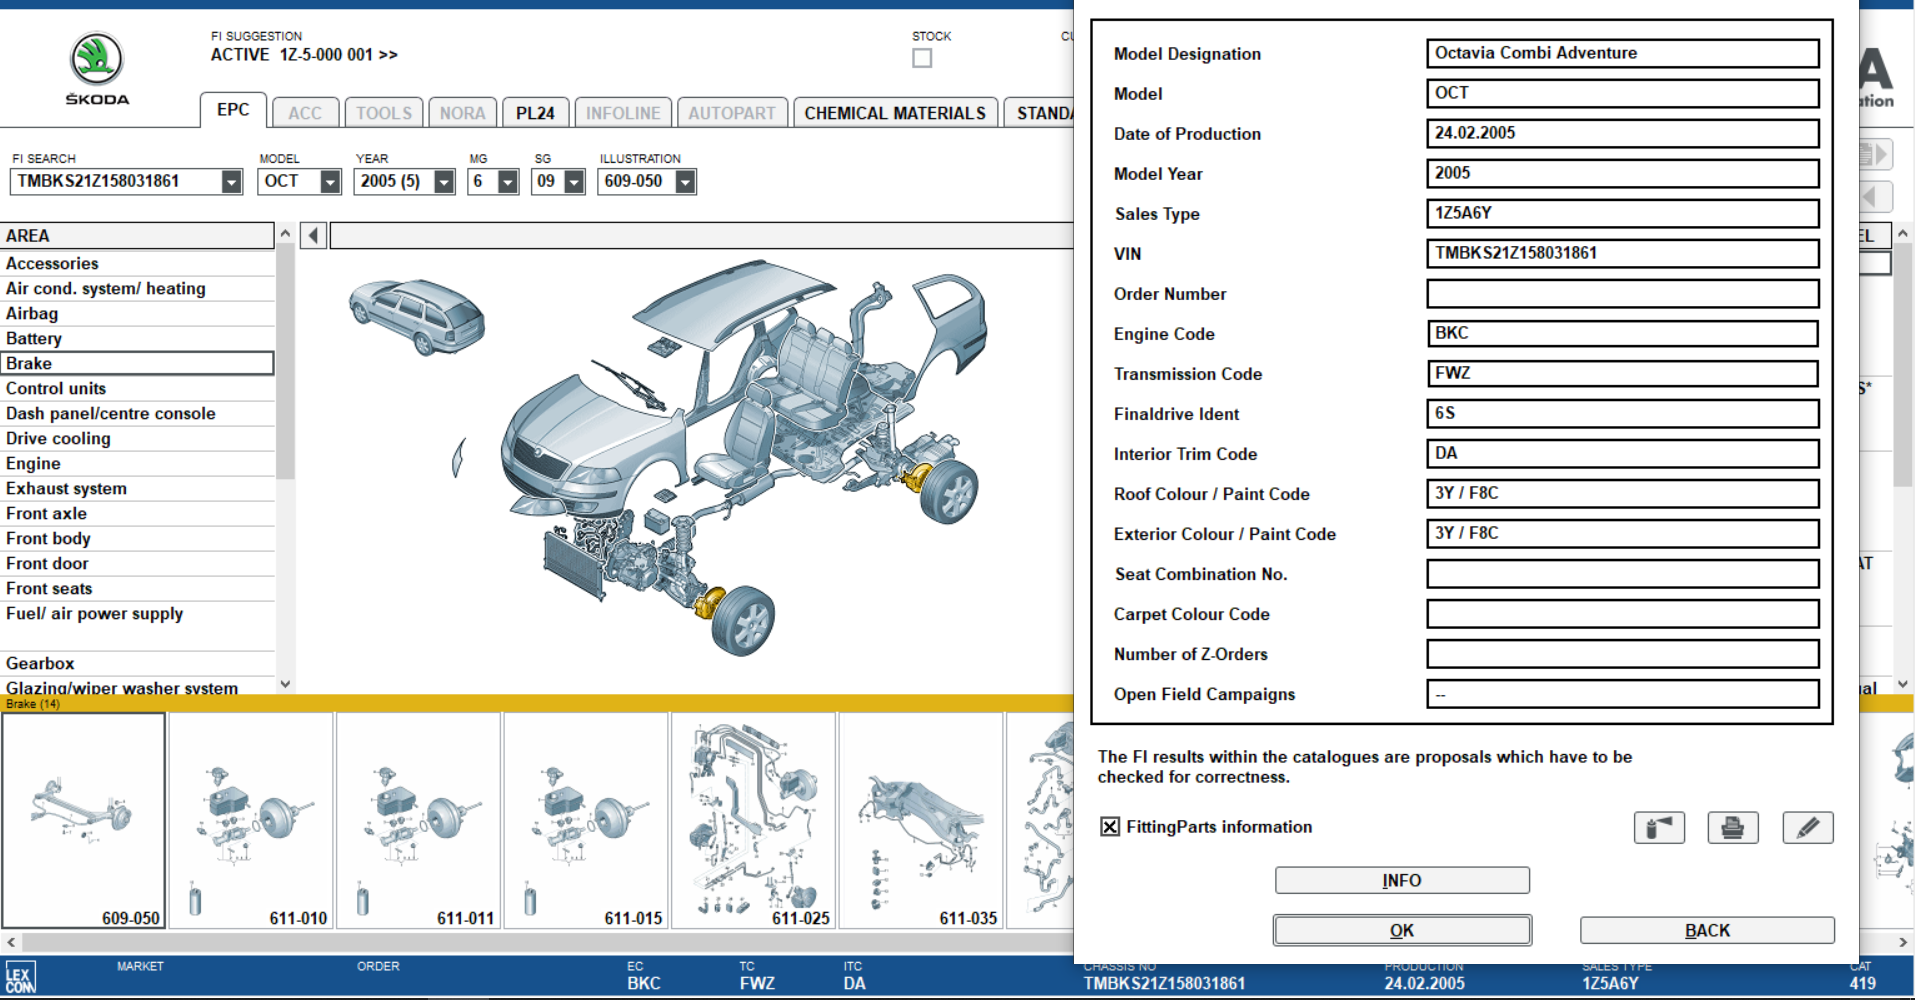Screen dimensions: 1915x1000
Task: Switch to the INFOLINE tab
Action: pyautogui.click(x=623, y=113)
